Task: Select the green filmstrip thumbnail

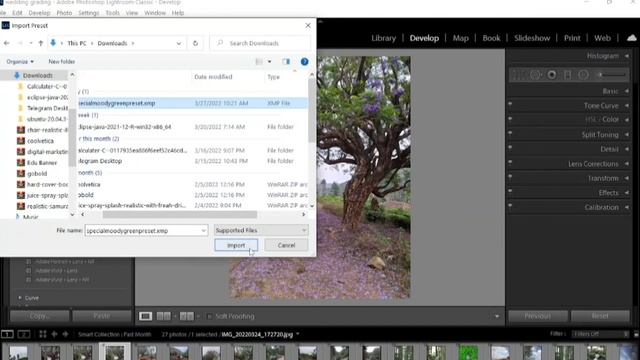Action: click(468, 352)
